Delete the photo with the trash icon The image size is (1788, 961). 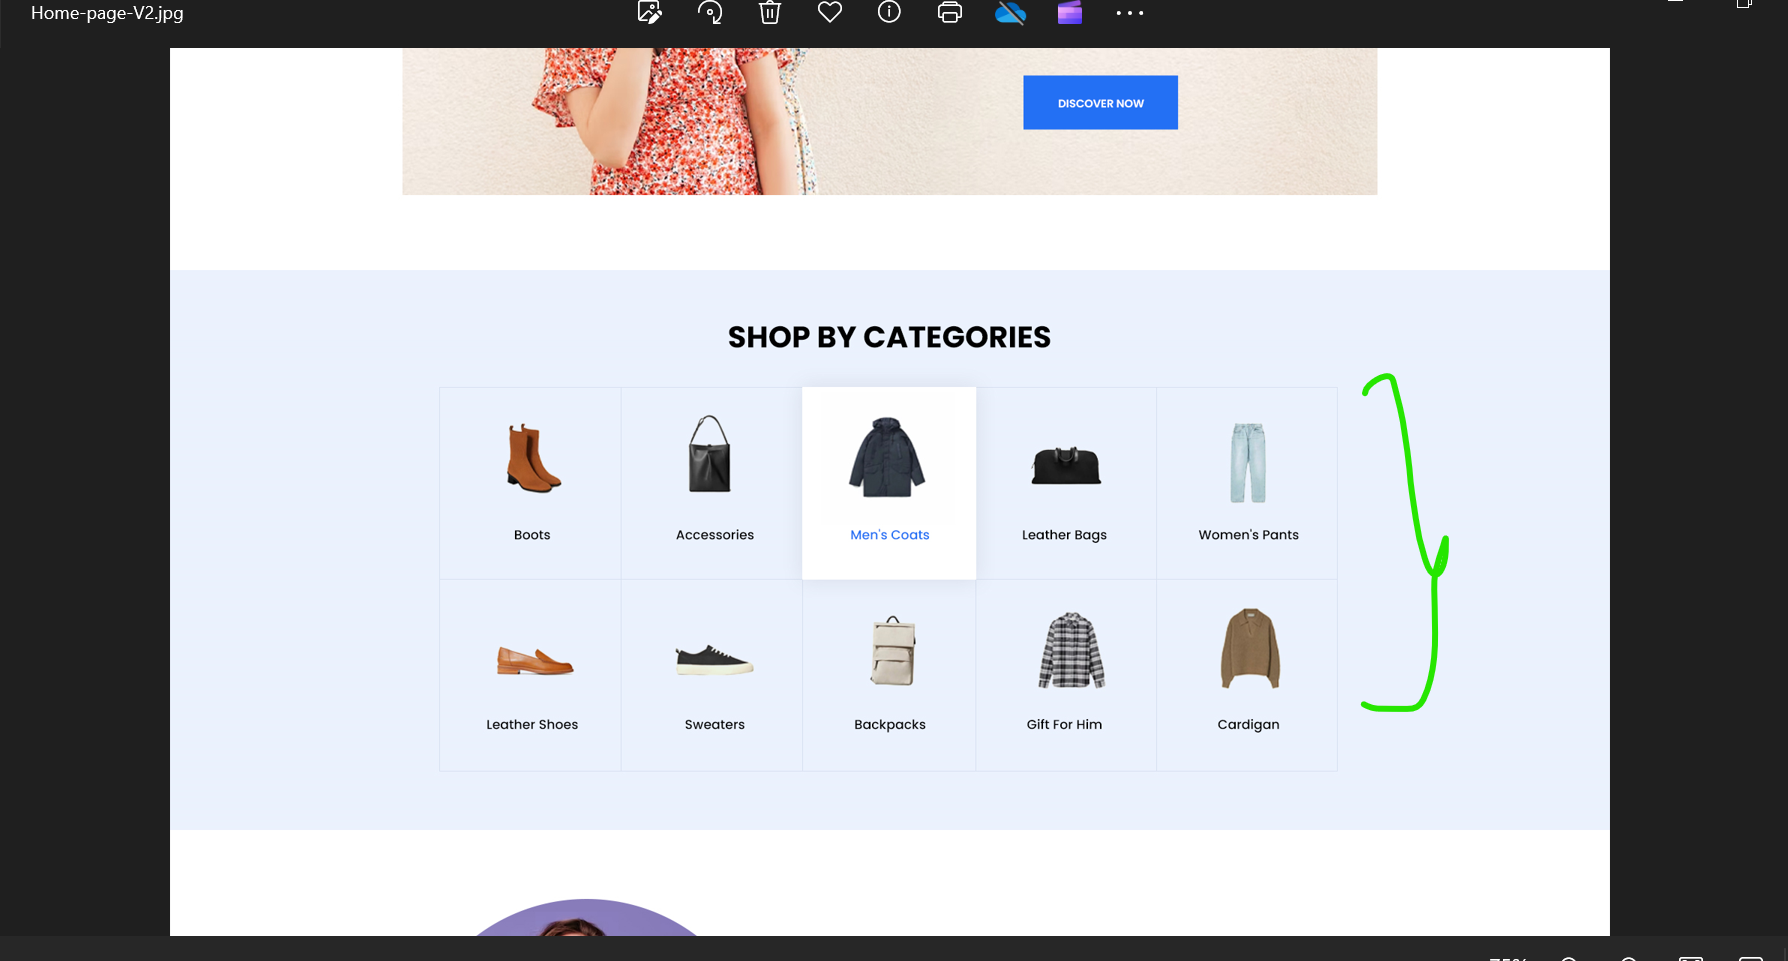[x=770, y=12]
